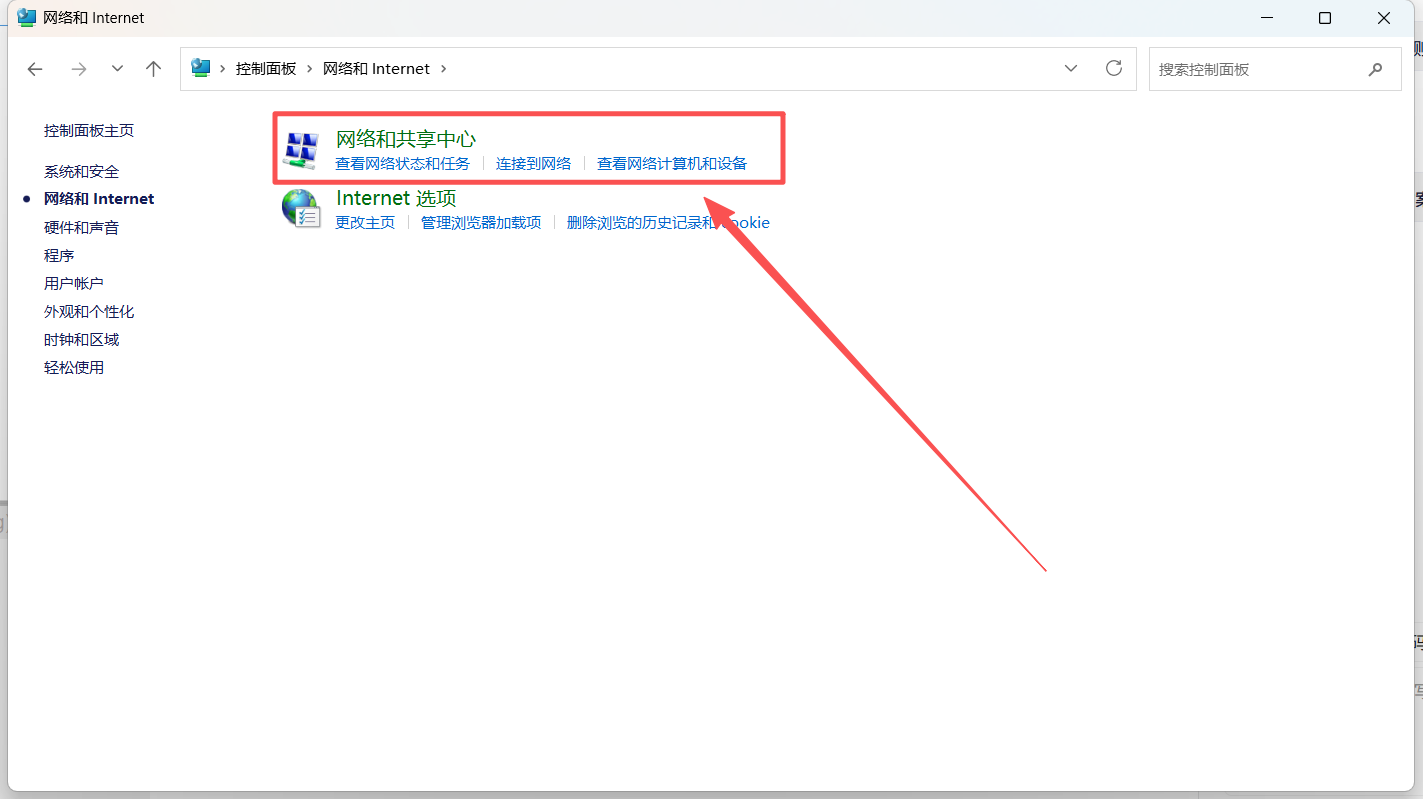Click the title bar window icon
1423x799 pixels.
(x=27, y=17)
